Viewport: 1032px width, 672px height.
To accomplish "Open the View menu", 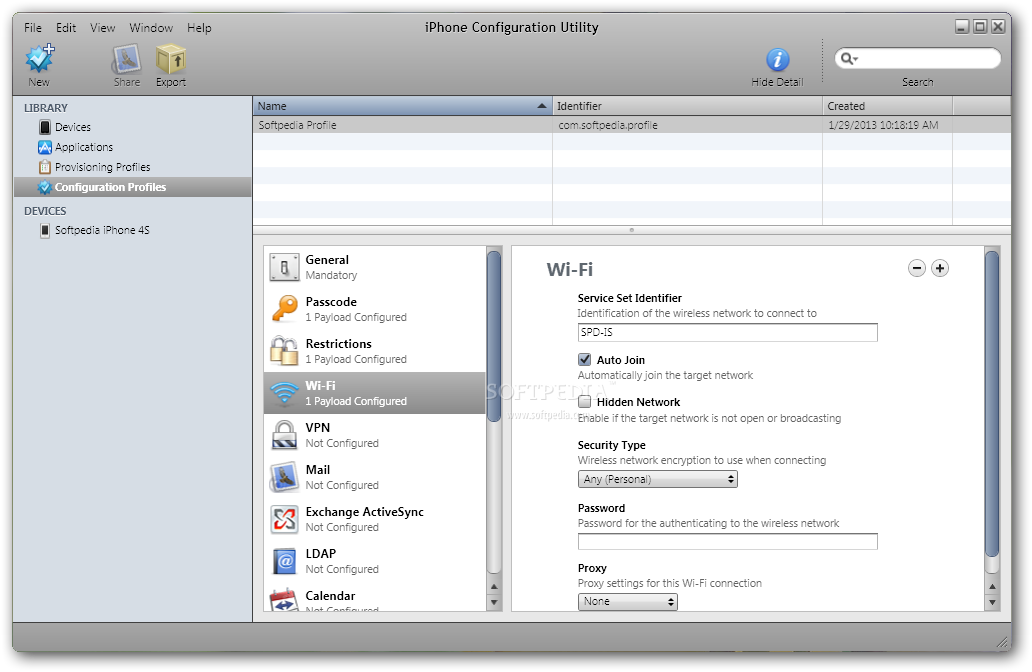I will (103, 28).
